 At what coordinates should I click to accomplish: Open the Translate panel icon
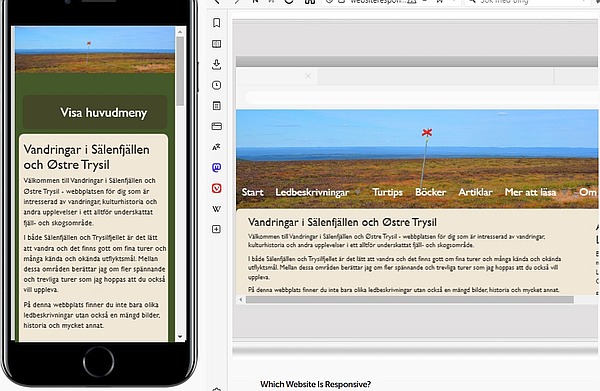(x=217, y=147)
